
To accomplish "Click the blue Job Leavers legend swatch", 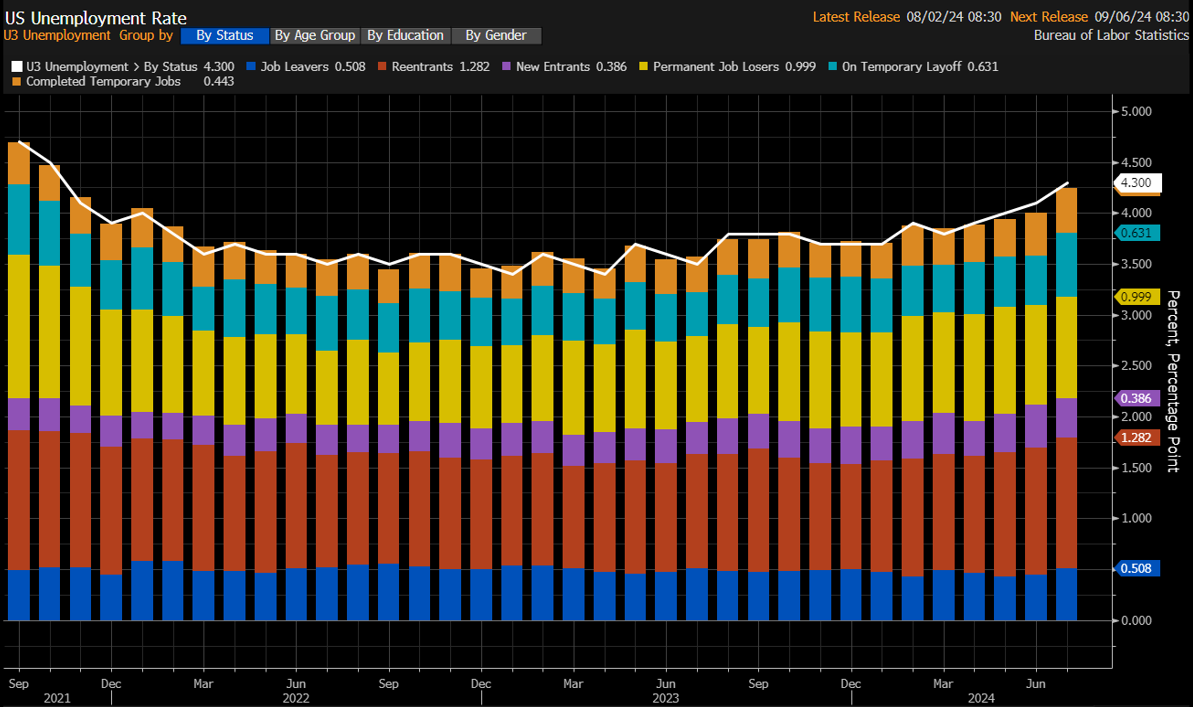I will [253, 67].
